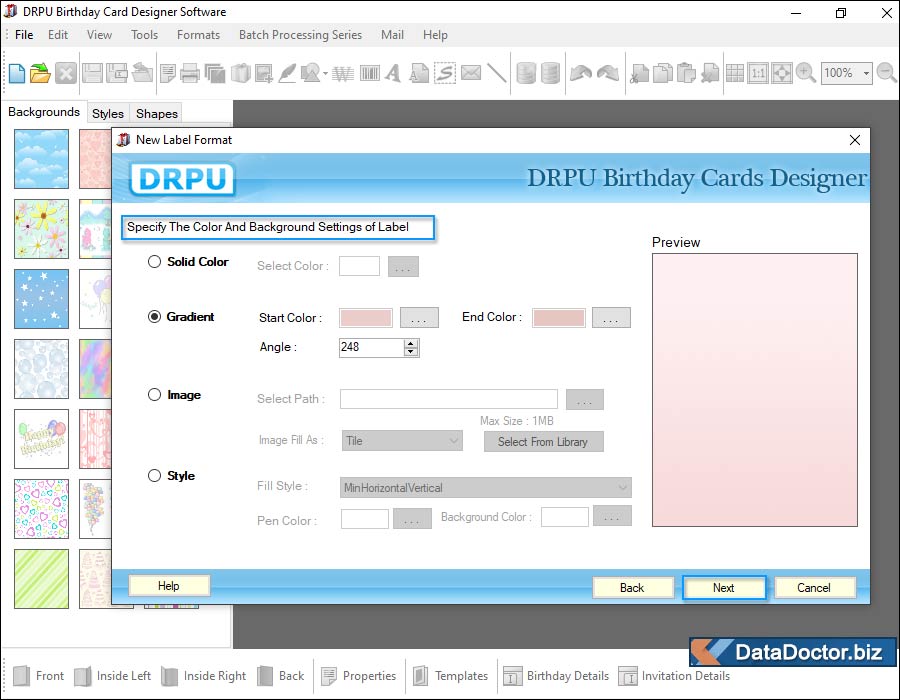Select the green striped background thumbnail
900x700 pixels.
pos(41,579)
